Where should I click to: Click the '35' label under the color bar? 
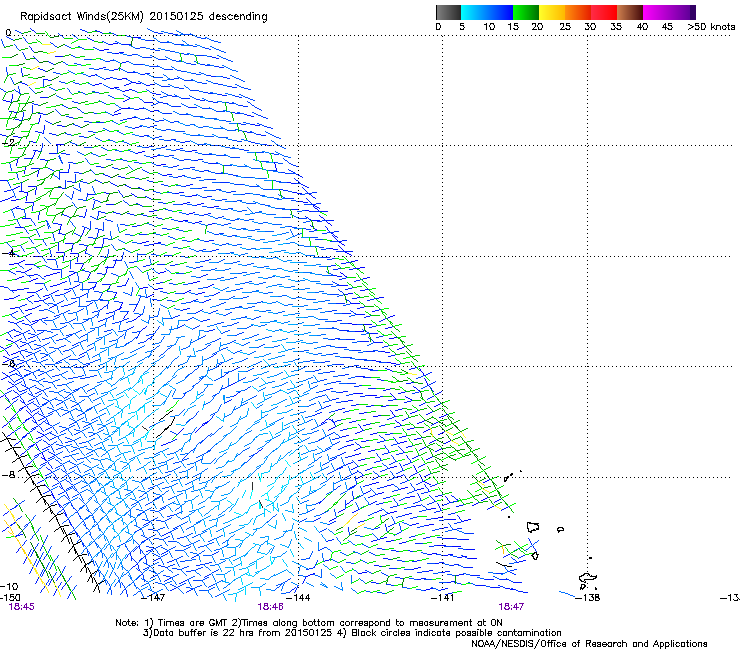coord(616,27)
